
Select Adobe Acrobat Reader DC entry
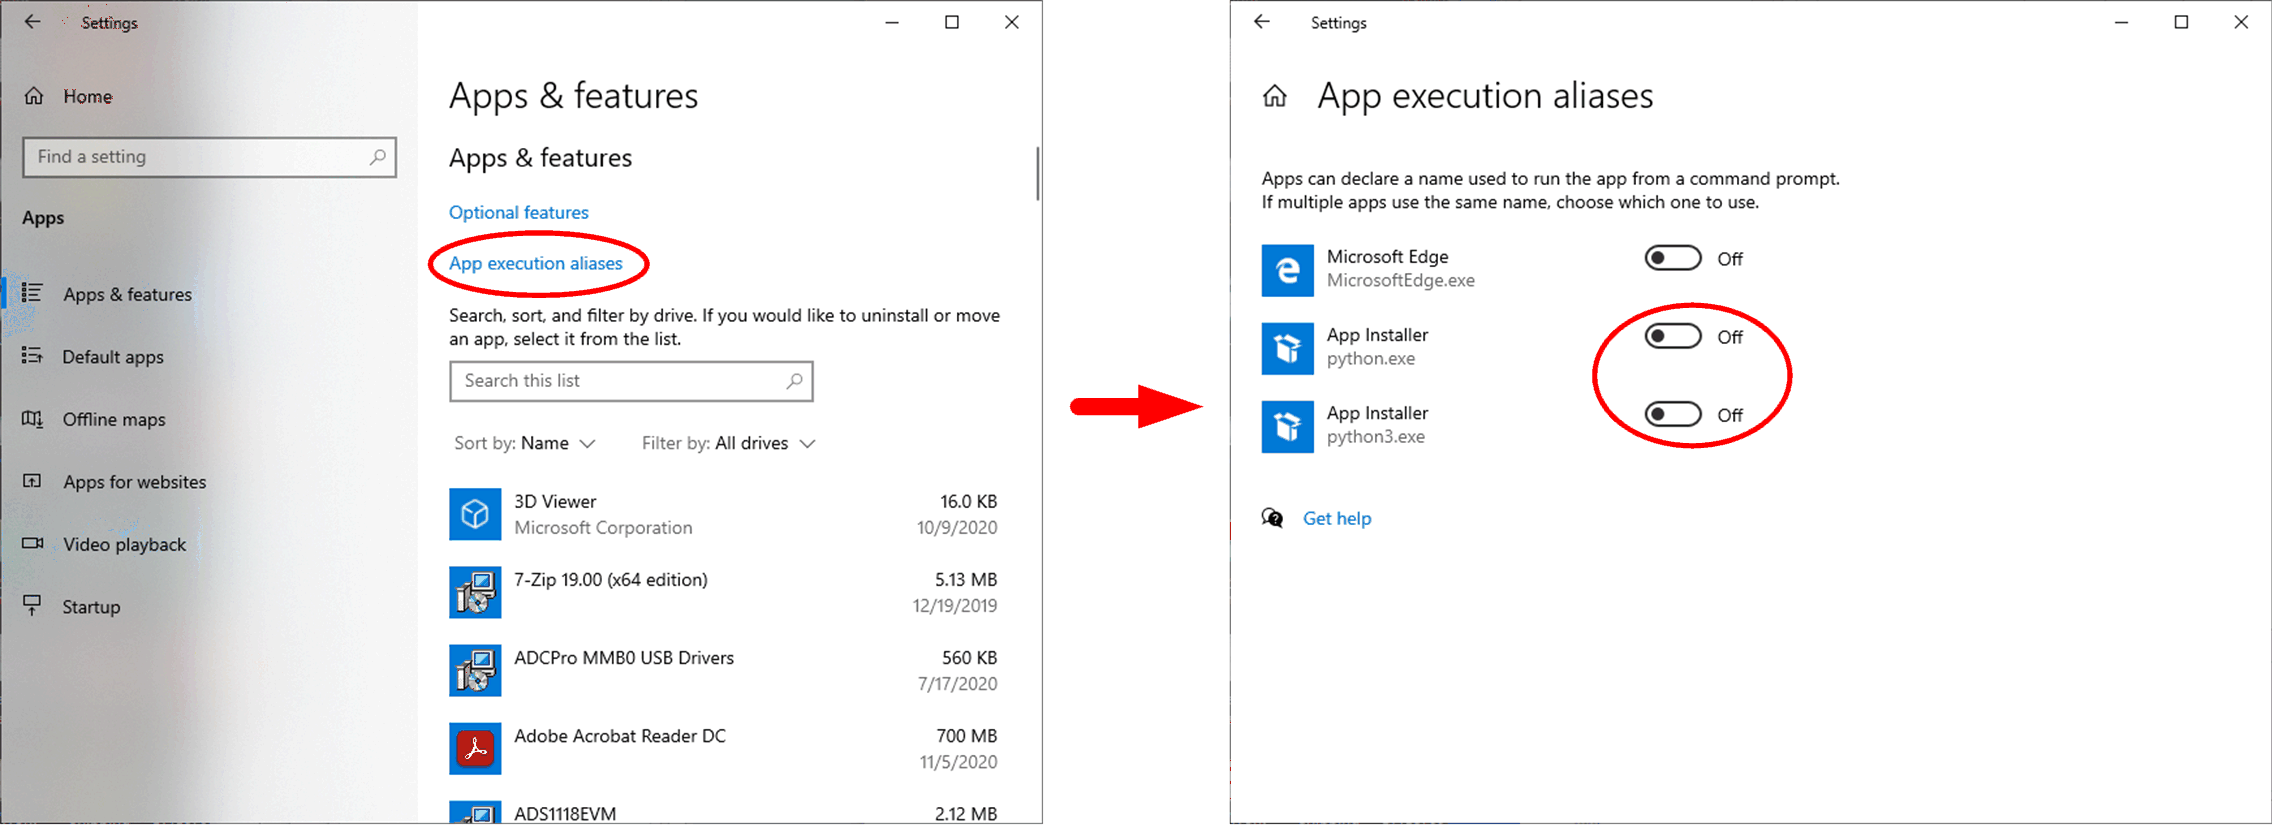click(724, 748)
